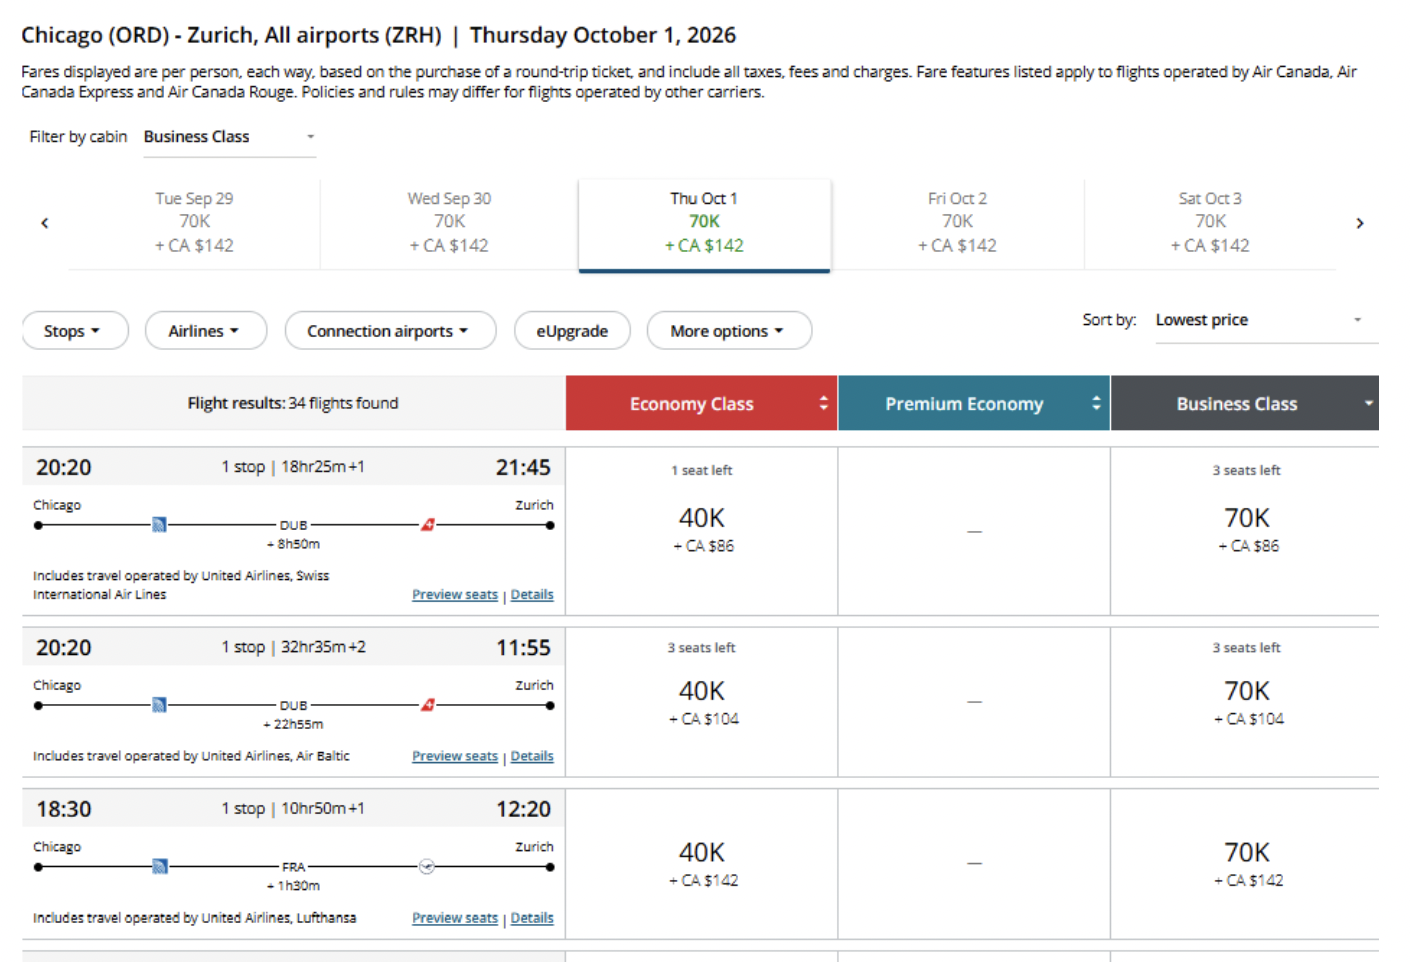Image resolution: width=1410 pixels, height=962 pixels.
Task: Expand the Stops filter
Action: (75, 331)
